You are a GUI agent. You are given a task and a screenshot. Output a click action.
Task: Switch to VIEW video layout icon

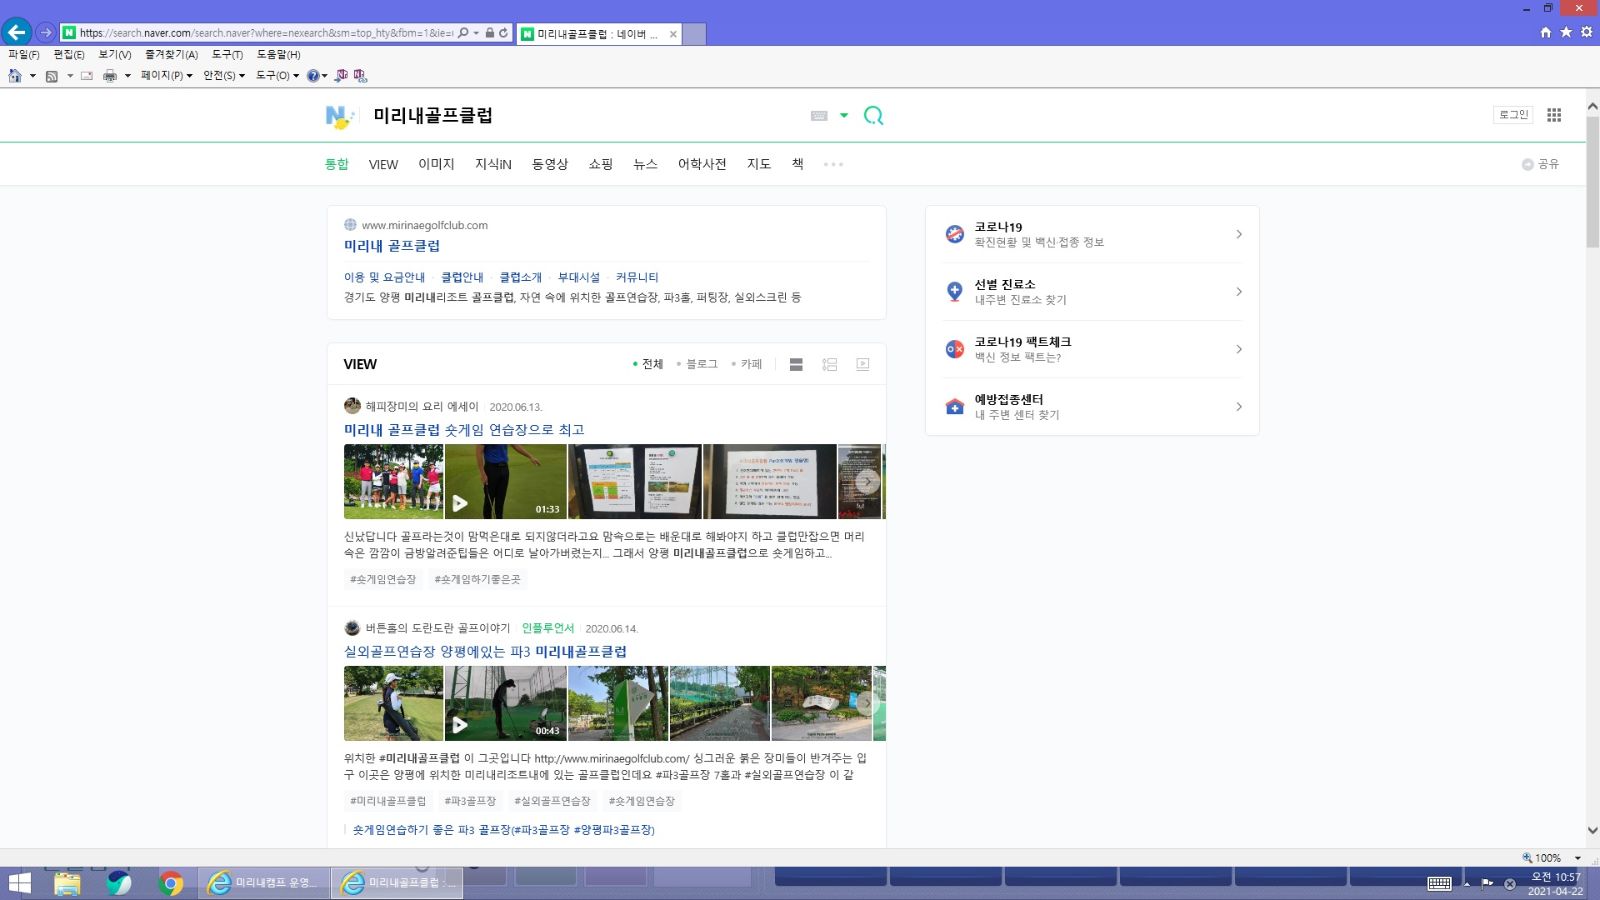click(x=863, y=365)
